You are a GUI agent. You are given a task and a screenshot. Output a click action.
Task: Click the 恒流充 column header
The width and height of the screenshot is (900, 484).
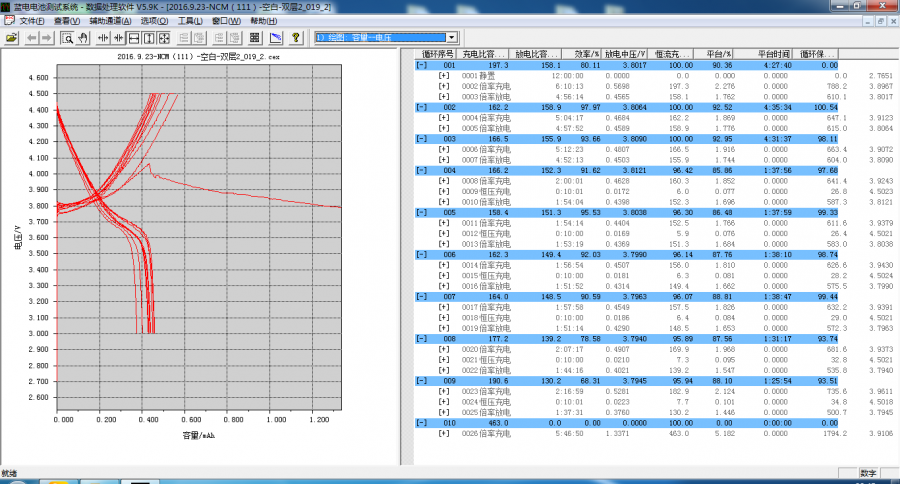tap(670, 54)
